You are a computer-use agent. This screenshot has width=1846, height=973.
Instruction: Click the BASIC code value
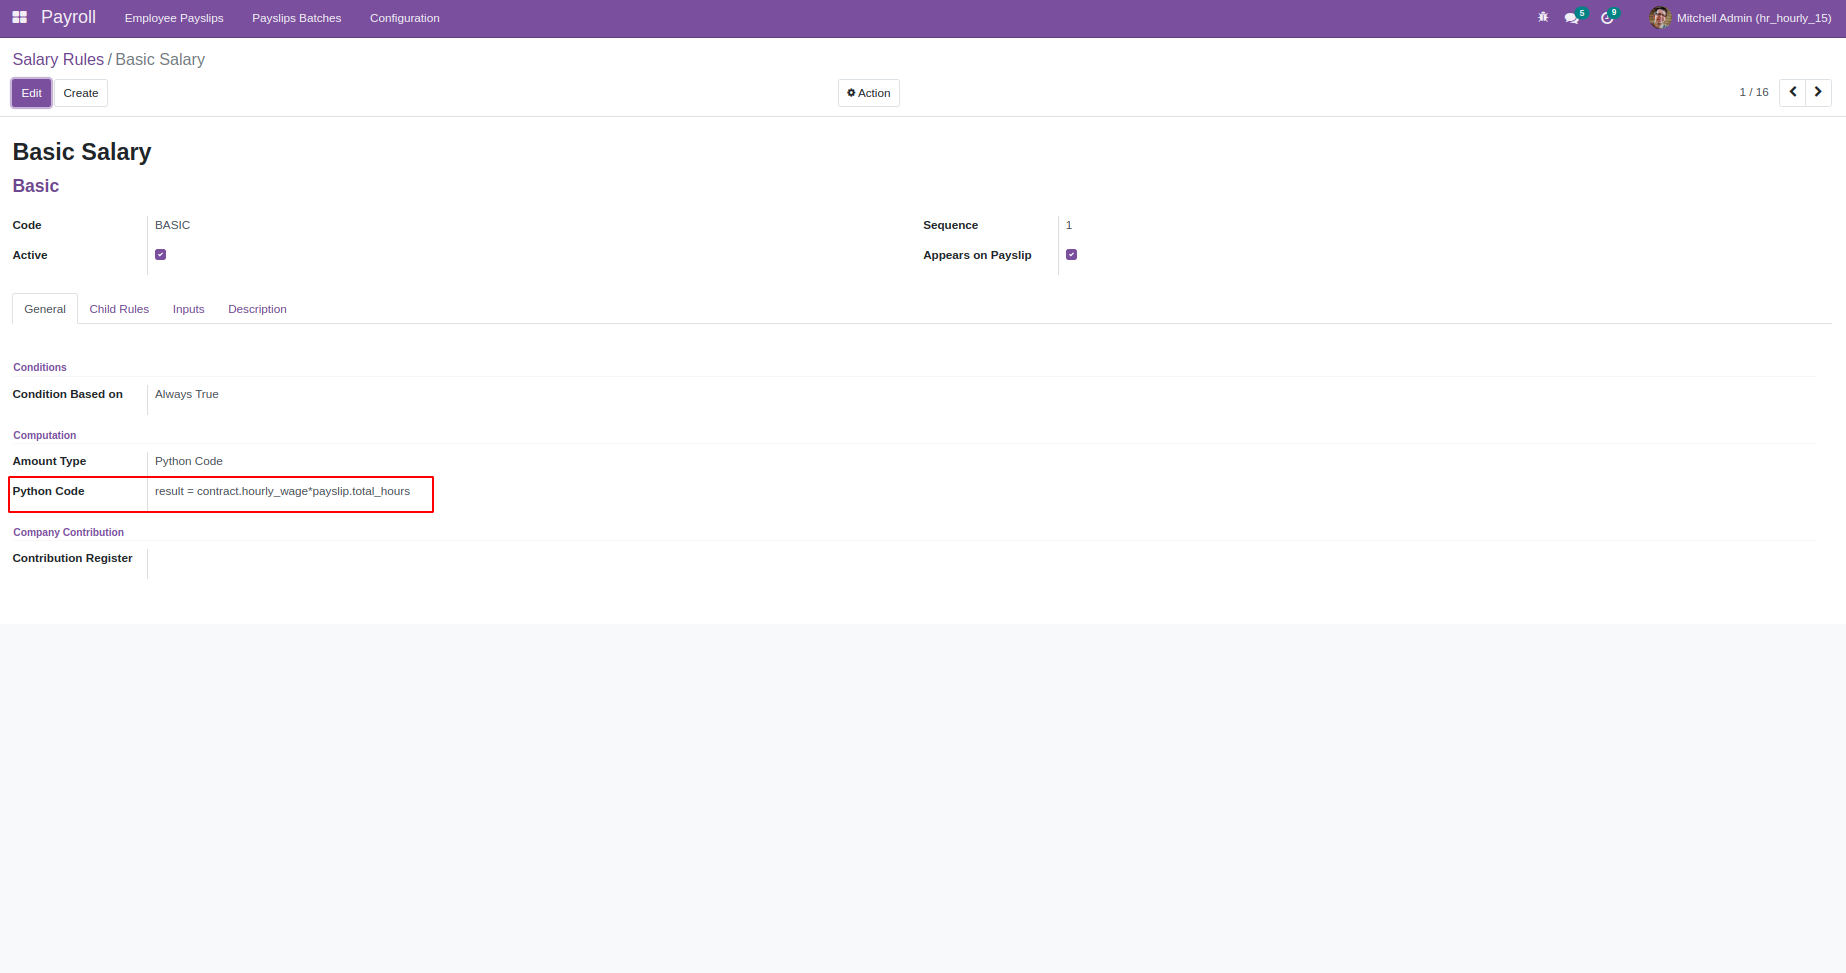click(x=172, y=225)
